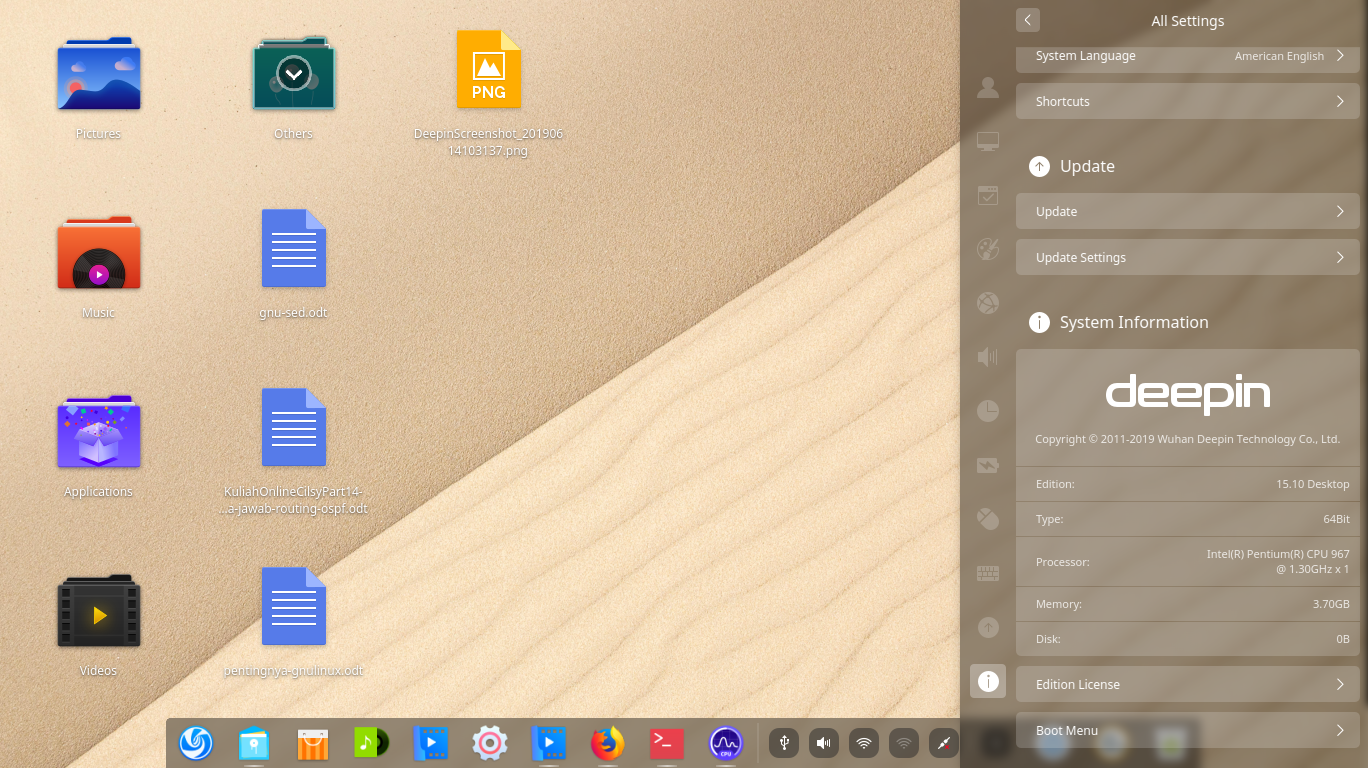Viewport: 1368px width, 768px height.
Task: Select the Time and Date clock icon
Action: pyautogui.click(x=988, y=411)
